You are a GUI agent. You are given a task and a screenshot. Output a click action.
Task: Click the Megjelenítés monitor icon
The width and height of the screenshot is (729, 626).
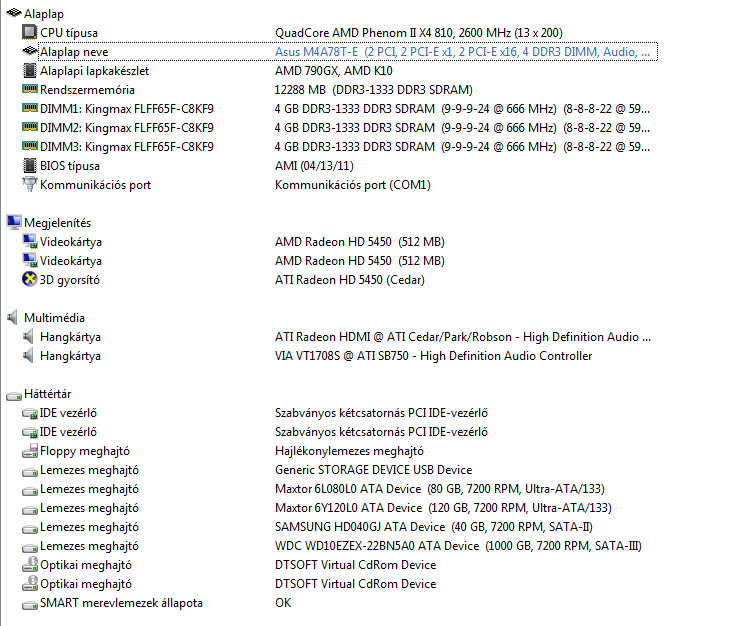(x=14, y=222)
